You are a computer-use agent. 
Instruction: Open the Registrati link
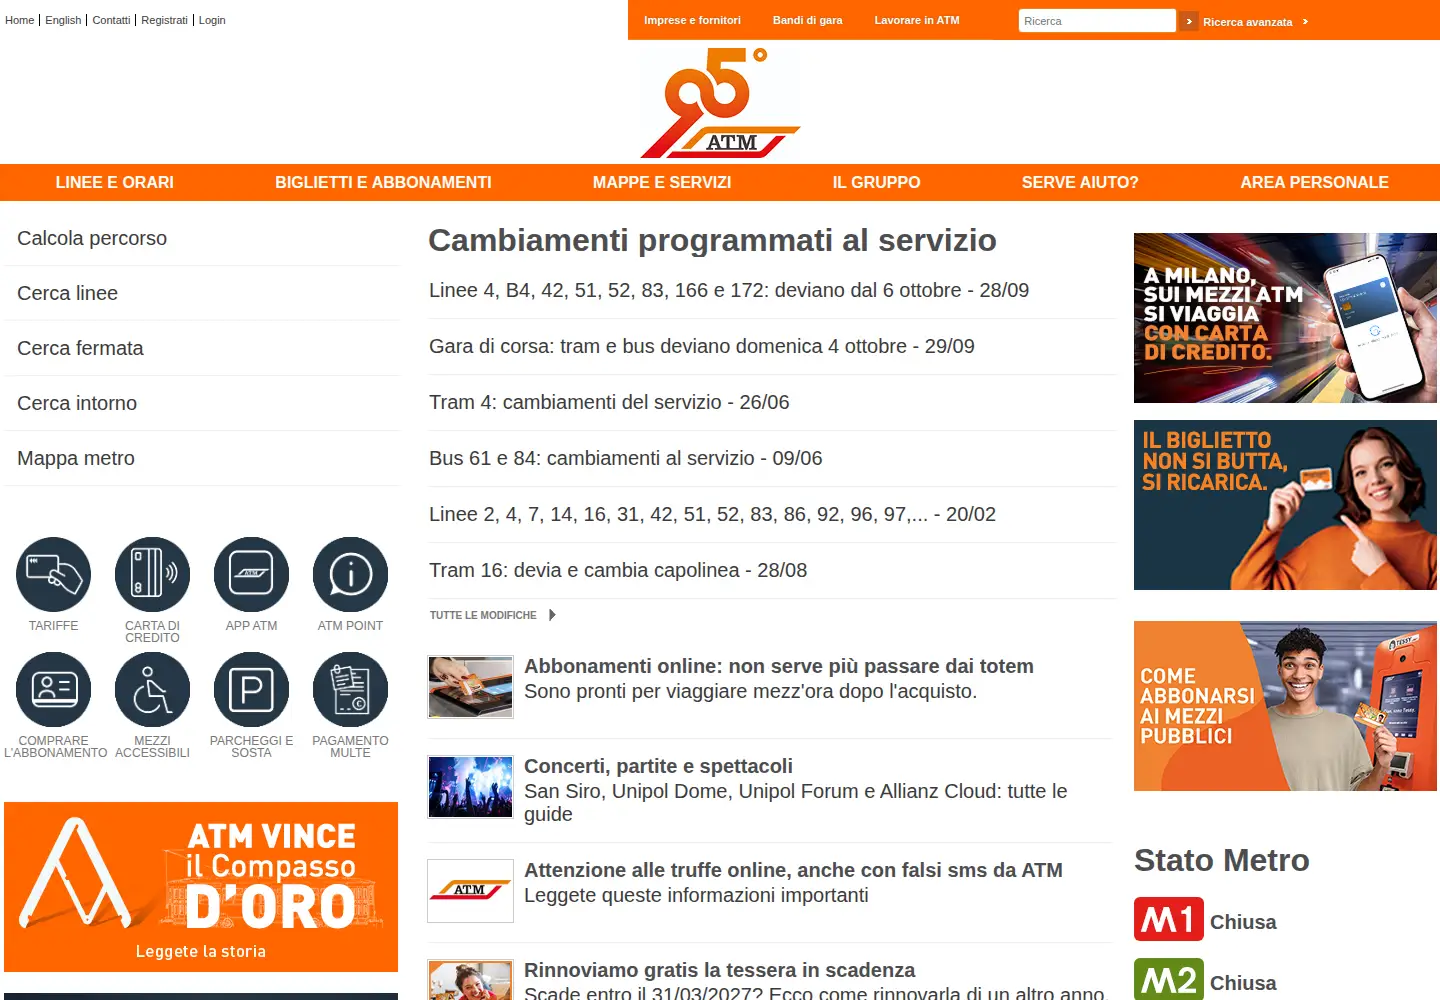164,20
